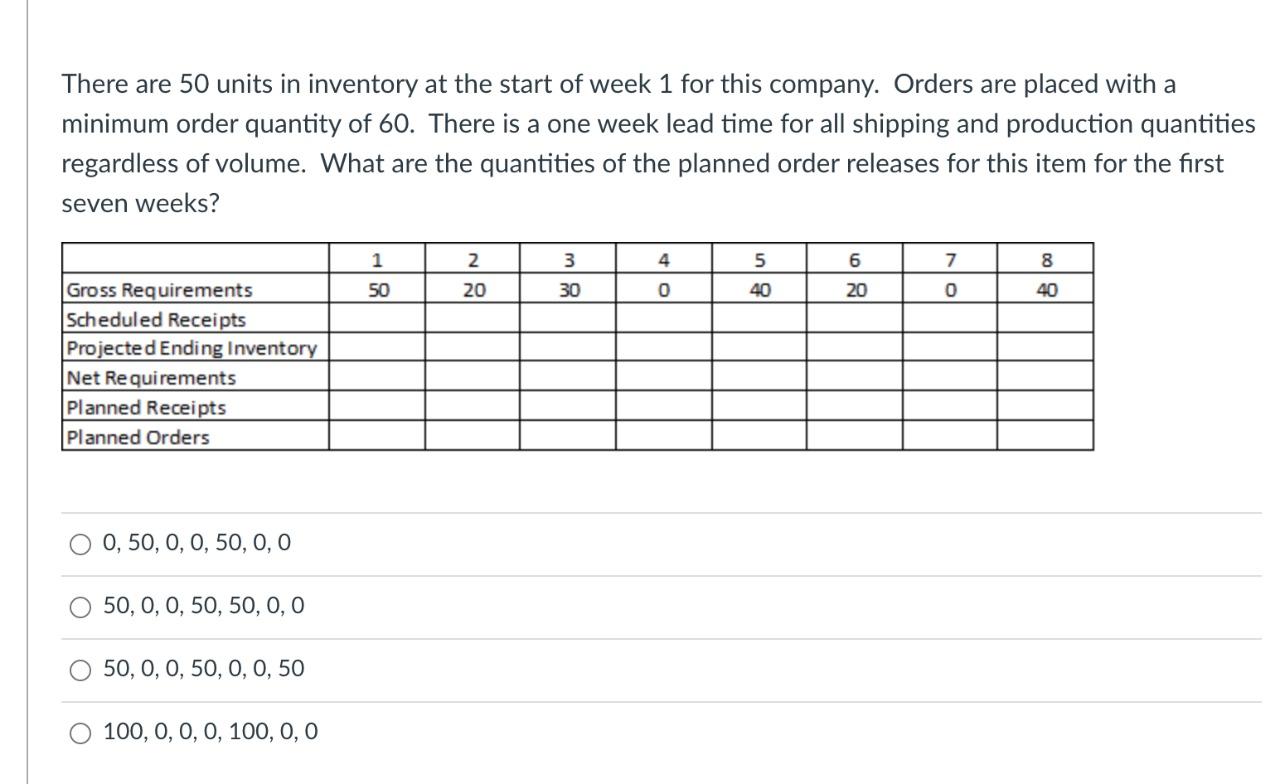
Task: Select the answer "50, 0, 0, 50, 0, 0, 50"
Action: coord(78,670)
